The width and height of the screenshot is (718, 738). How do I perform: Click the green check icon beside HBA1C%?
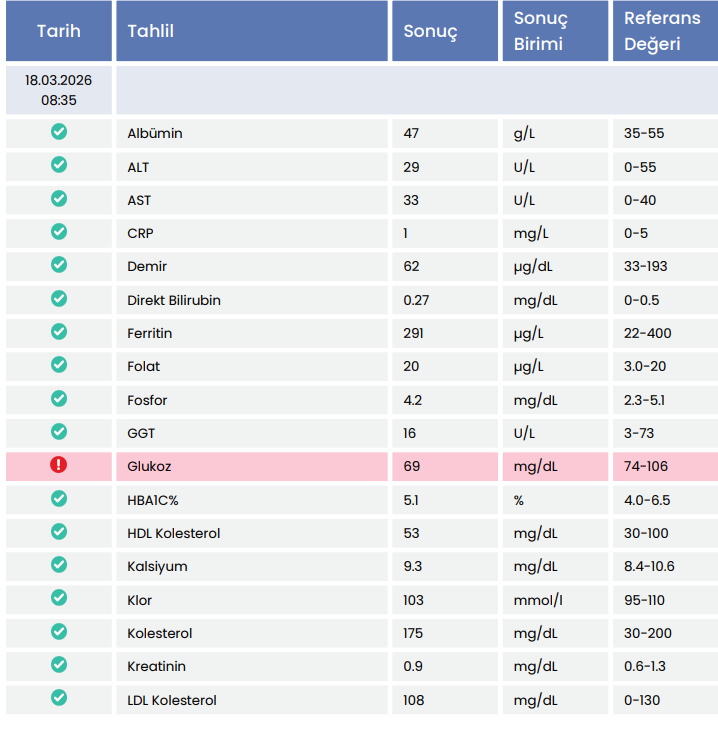59,499
